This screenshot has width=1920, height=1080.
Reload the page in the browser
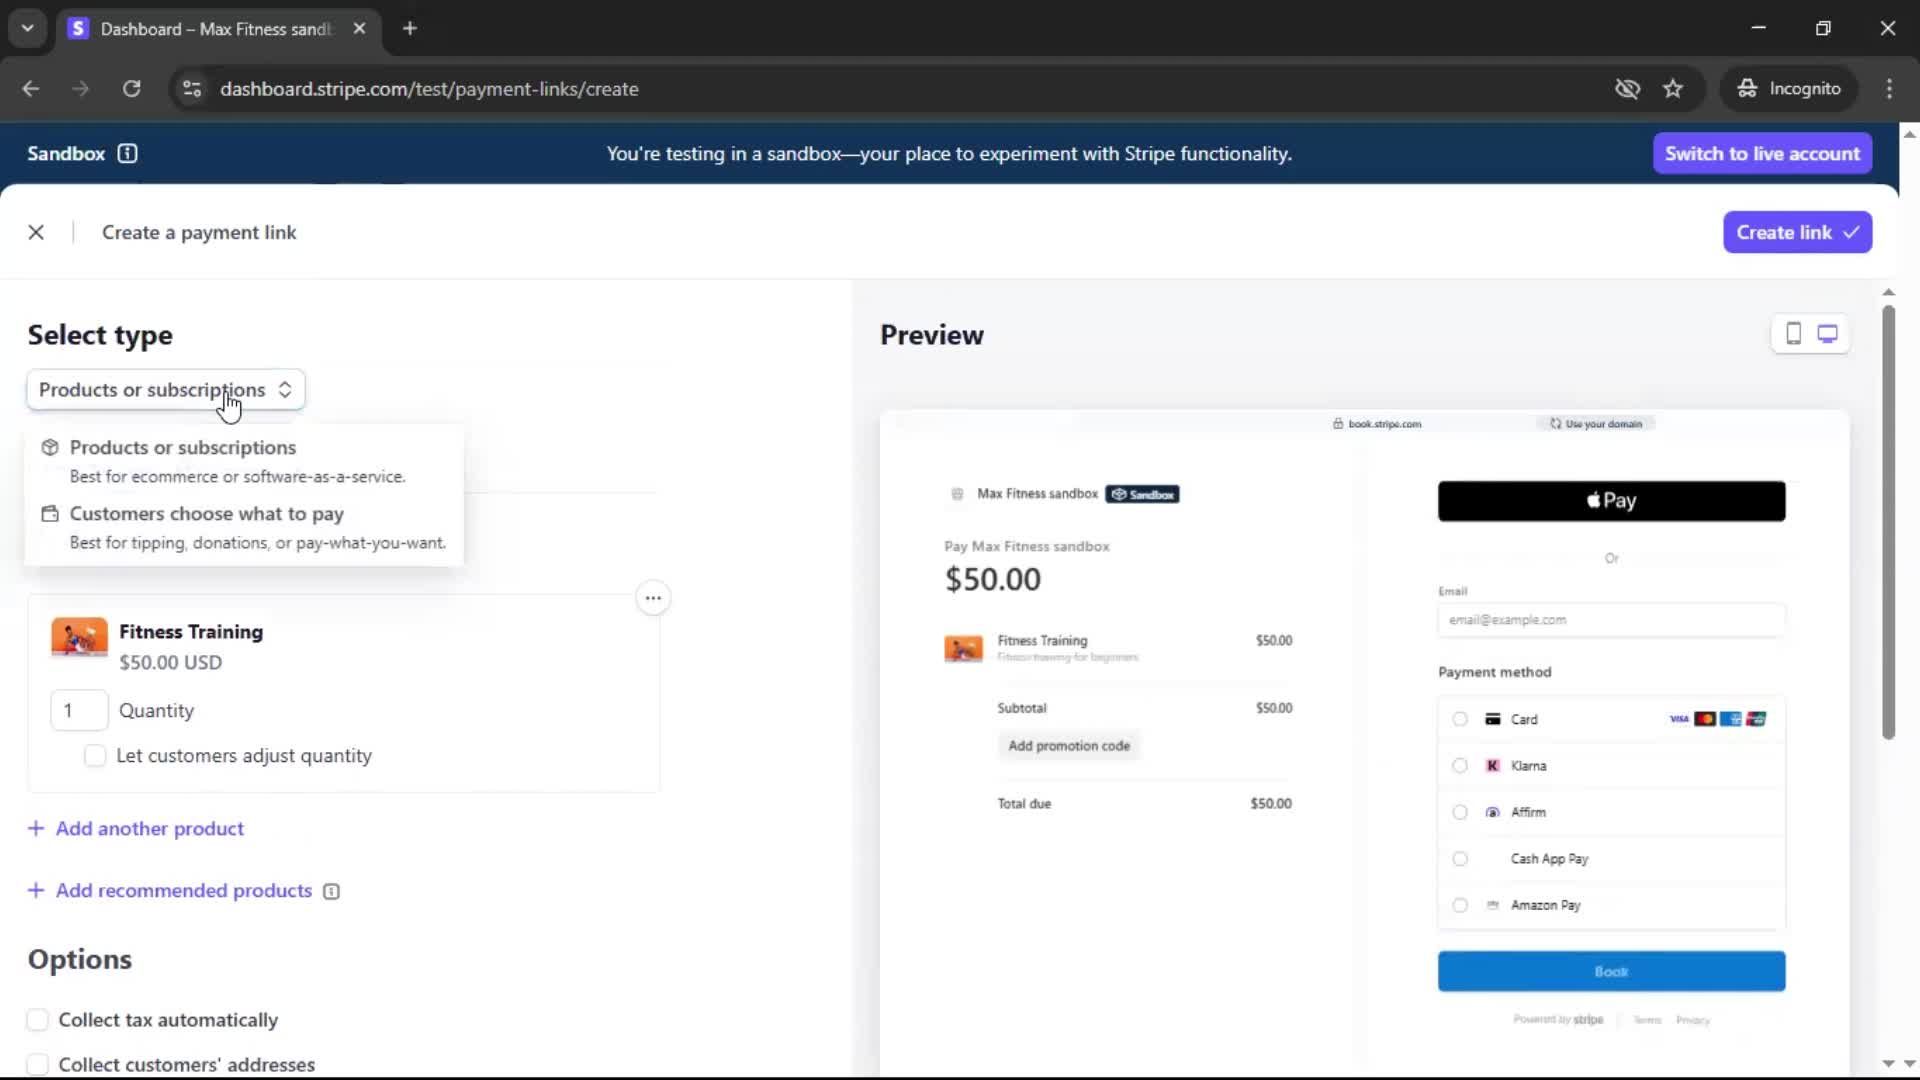click(131, 88)
